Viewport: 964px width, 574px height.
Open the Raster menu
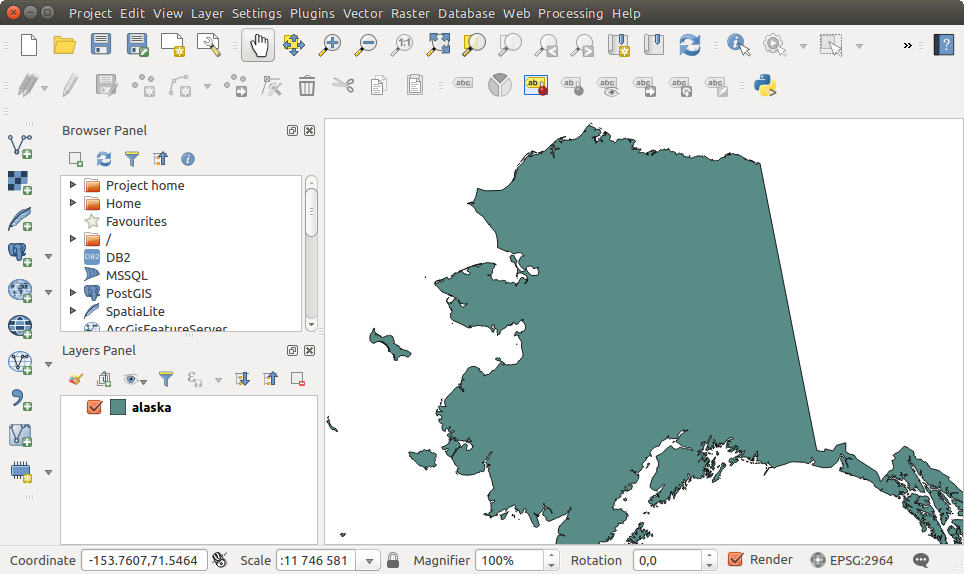[410, 14]
